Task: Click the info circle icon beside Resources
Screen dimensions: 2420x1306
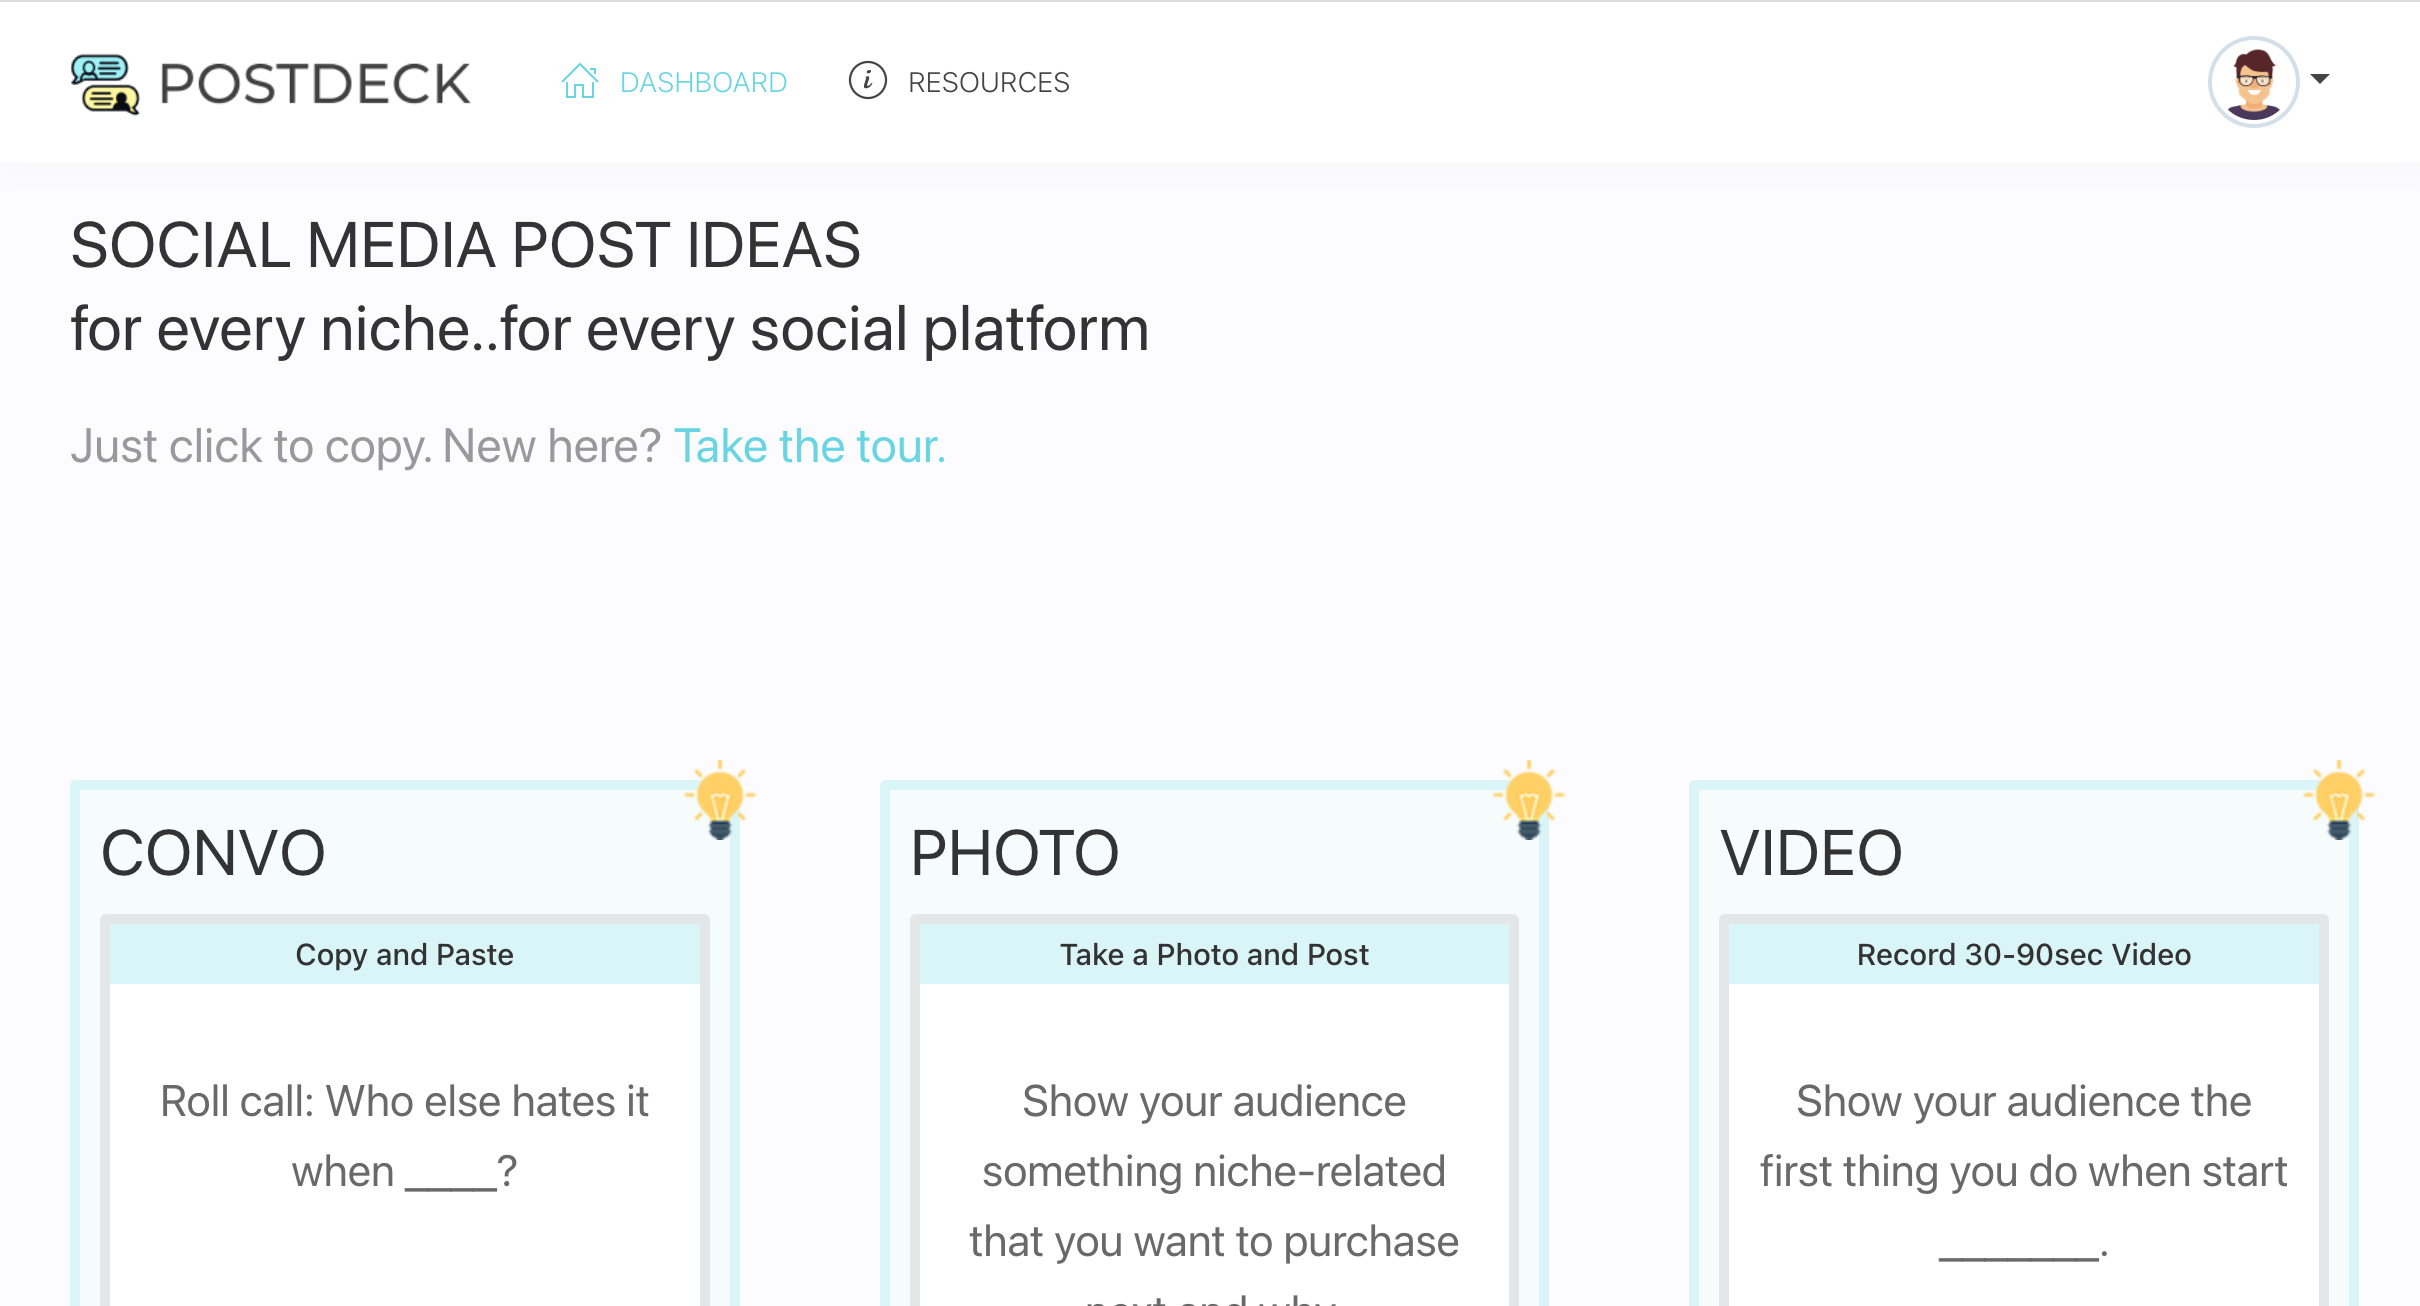Action: pyautogui.click(x=867, y=80)
